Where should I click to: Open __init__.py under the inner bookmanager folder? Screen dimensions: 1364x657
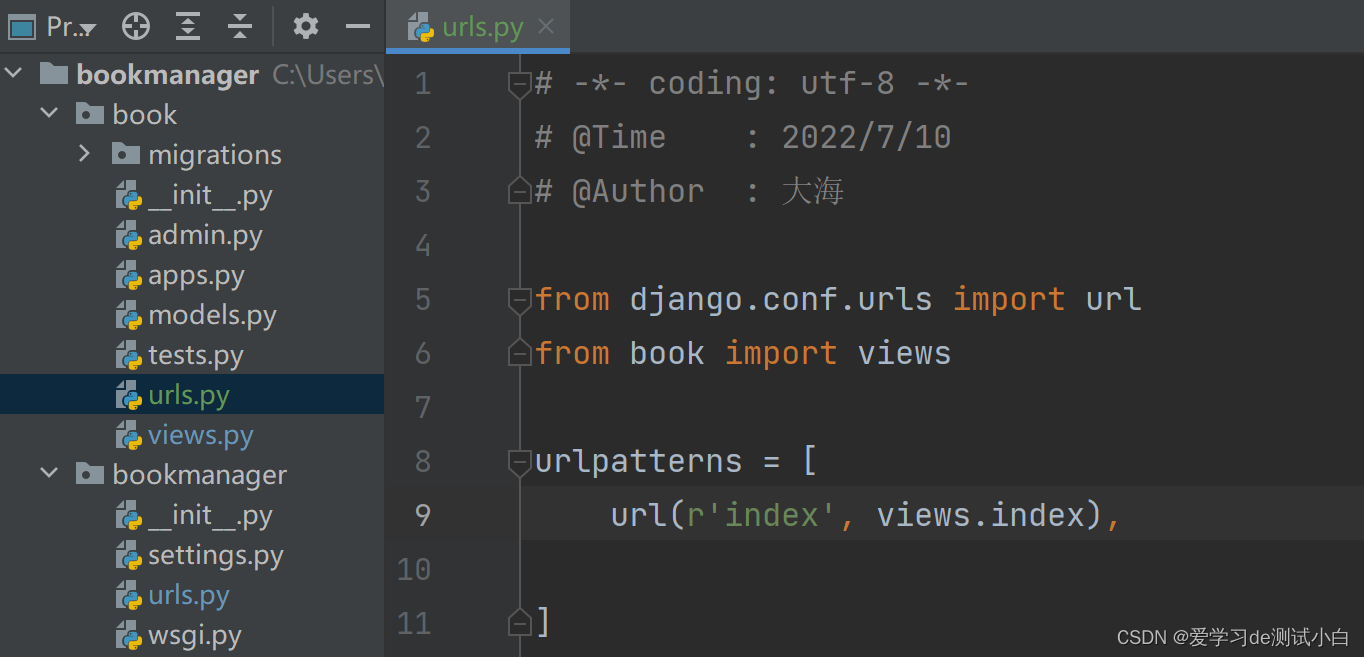point(210,515)
